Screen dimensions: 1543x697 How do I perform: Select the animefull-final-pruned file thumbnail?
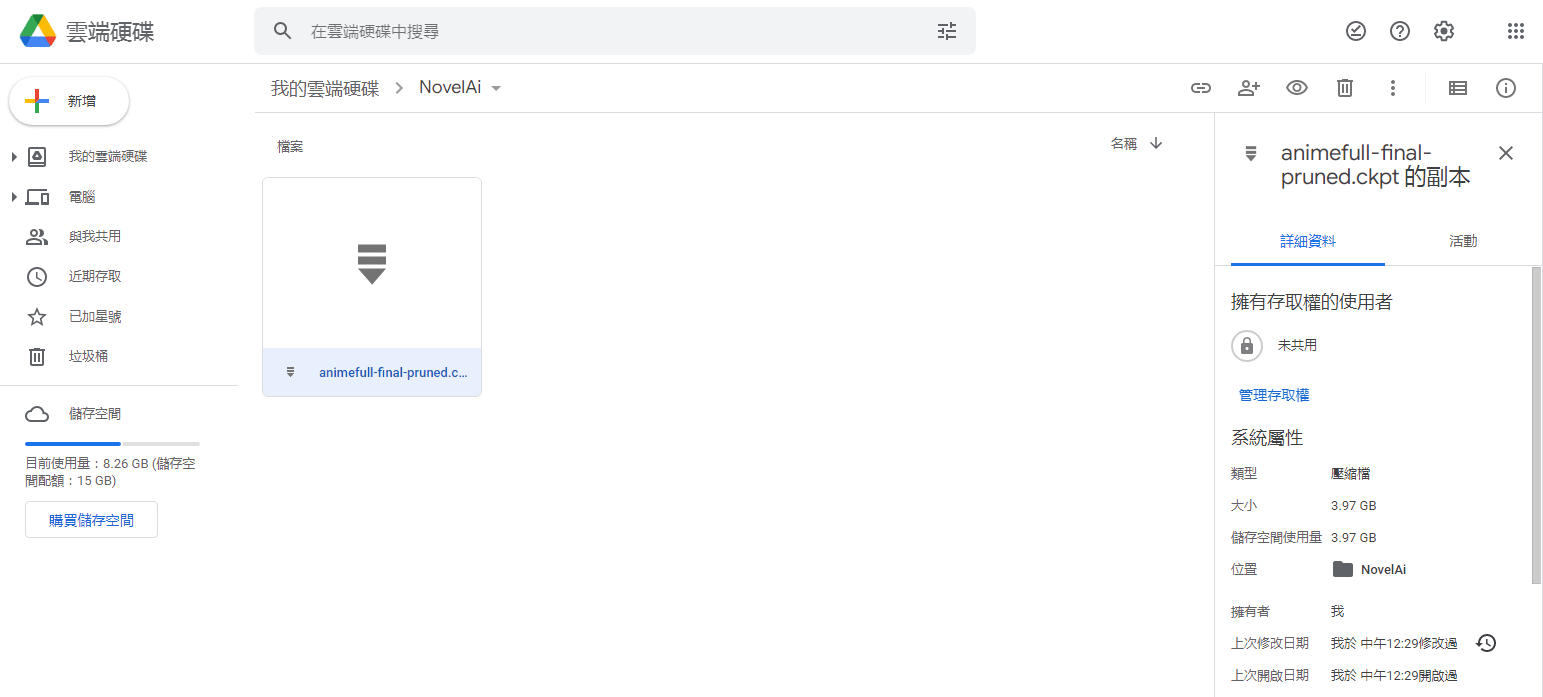click(x=372, y=264)
